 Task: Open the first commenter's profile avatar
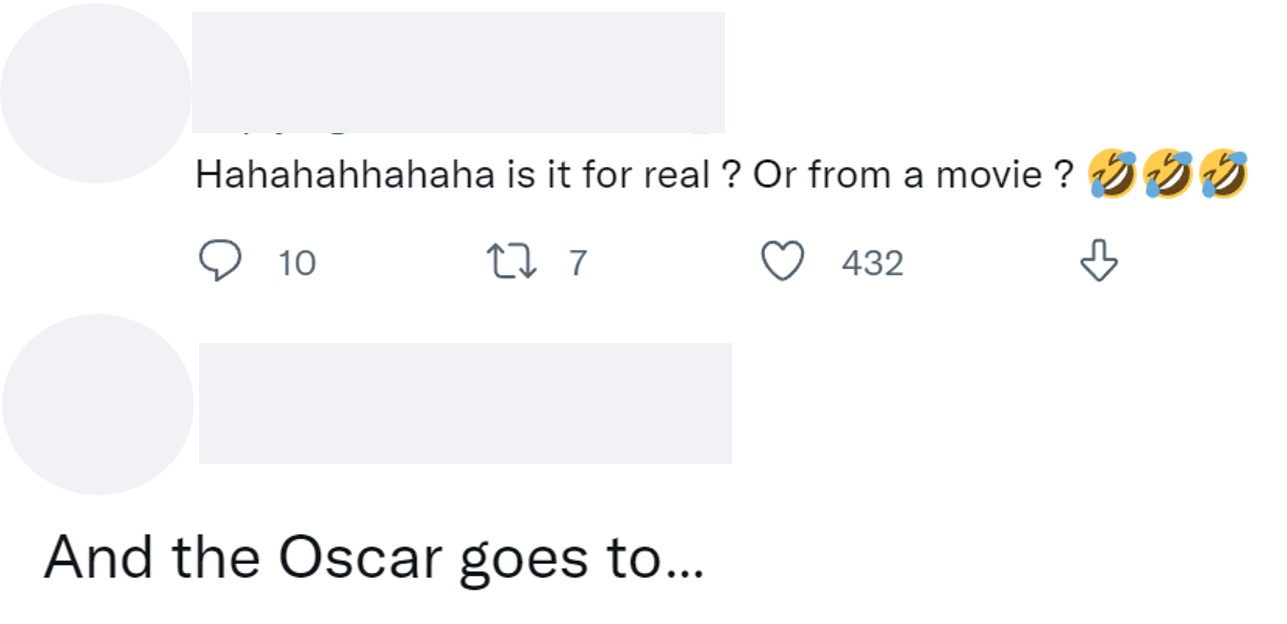coord(95,92)
